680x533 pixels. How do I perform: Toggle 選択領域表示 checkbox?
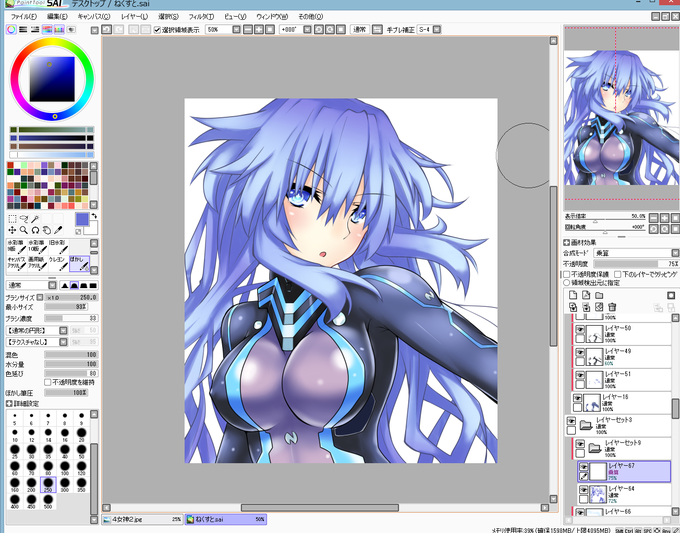tap(157, 30)
